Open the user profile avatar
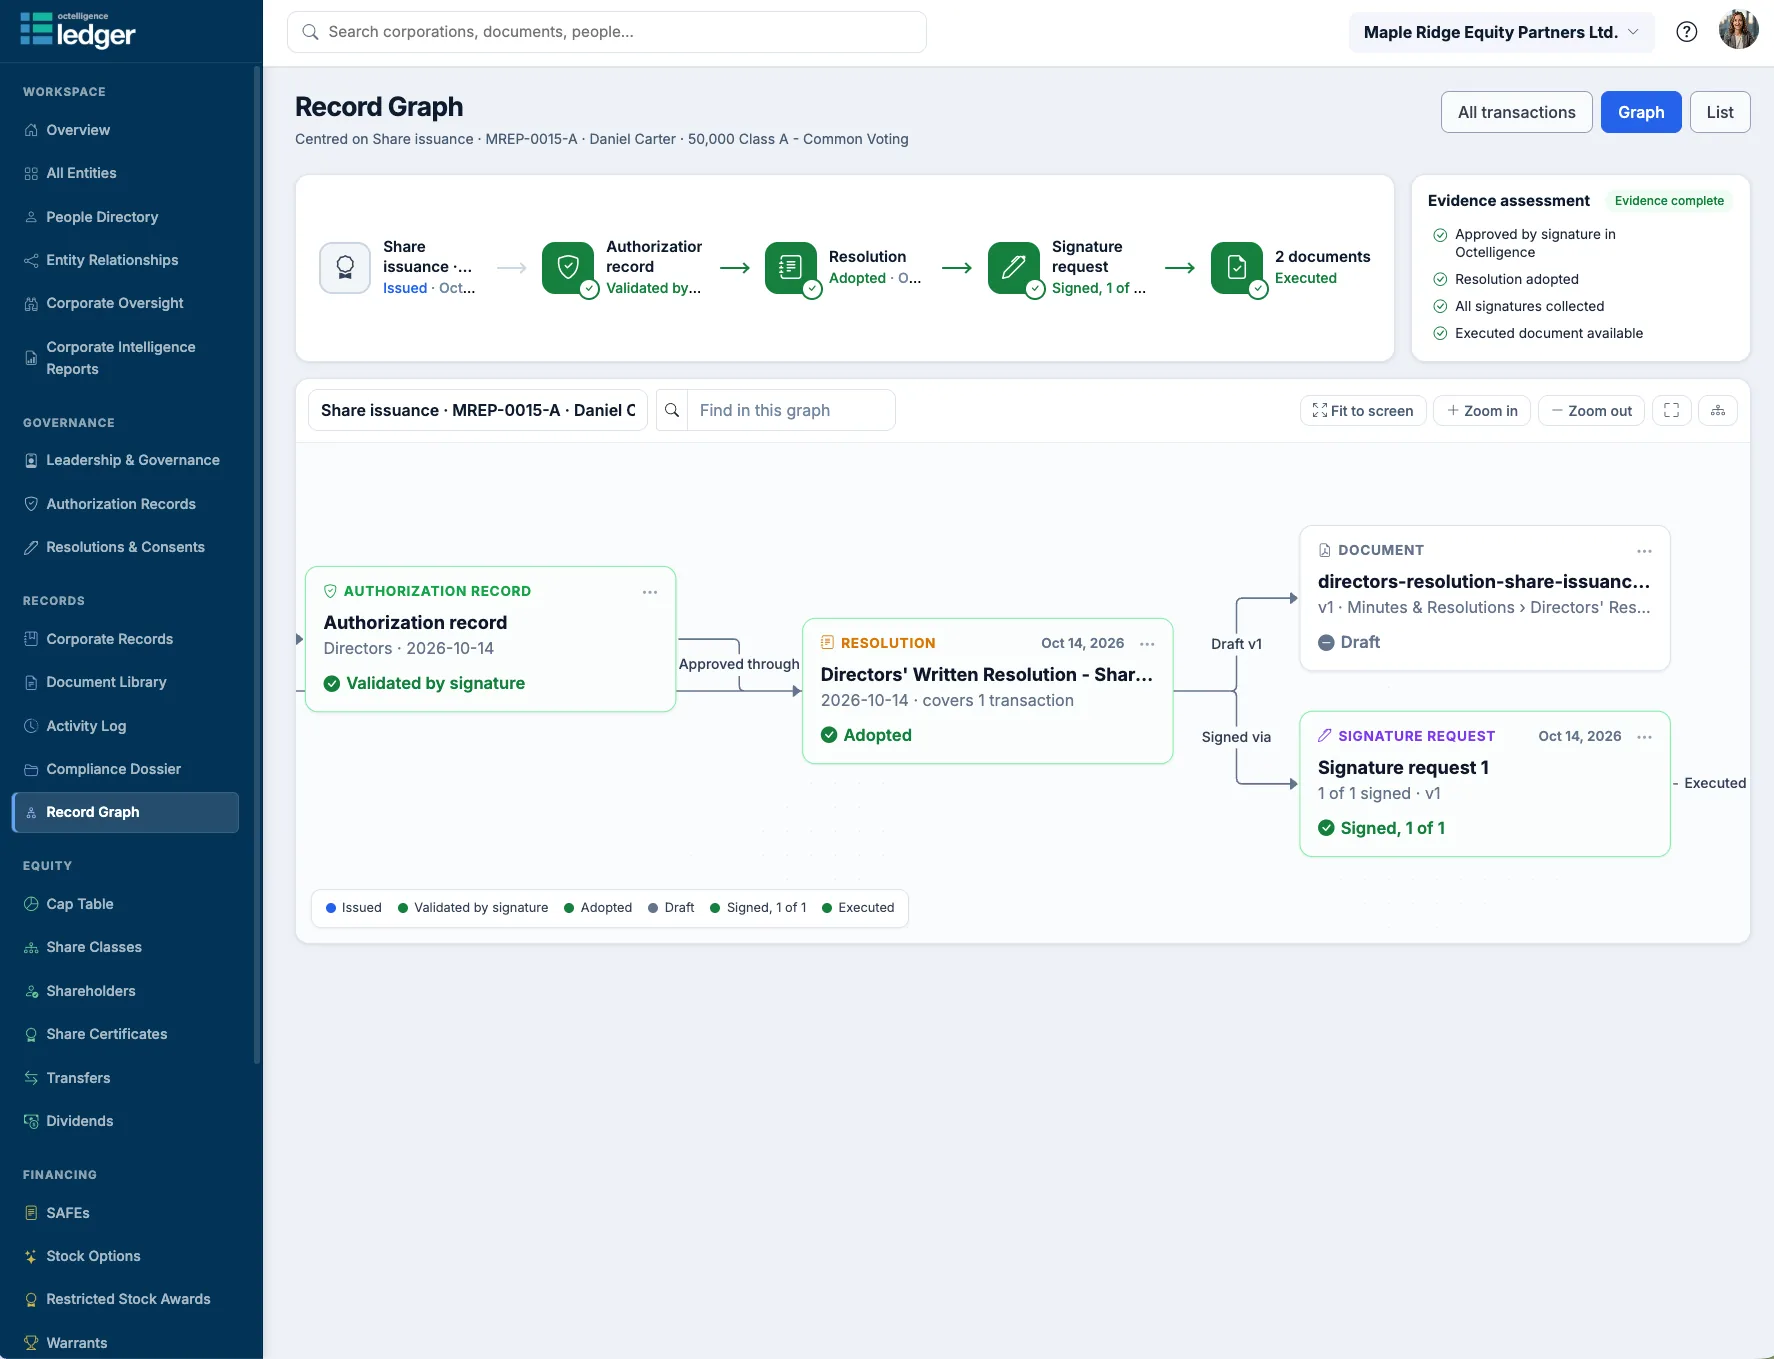This screenshot has height=1359, width=1774. [x=1739, y=30]
